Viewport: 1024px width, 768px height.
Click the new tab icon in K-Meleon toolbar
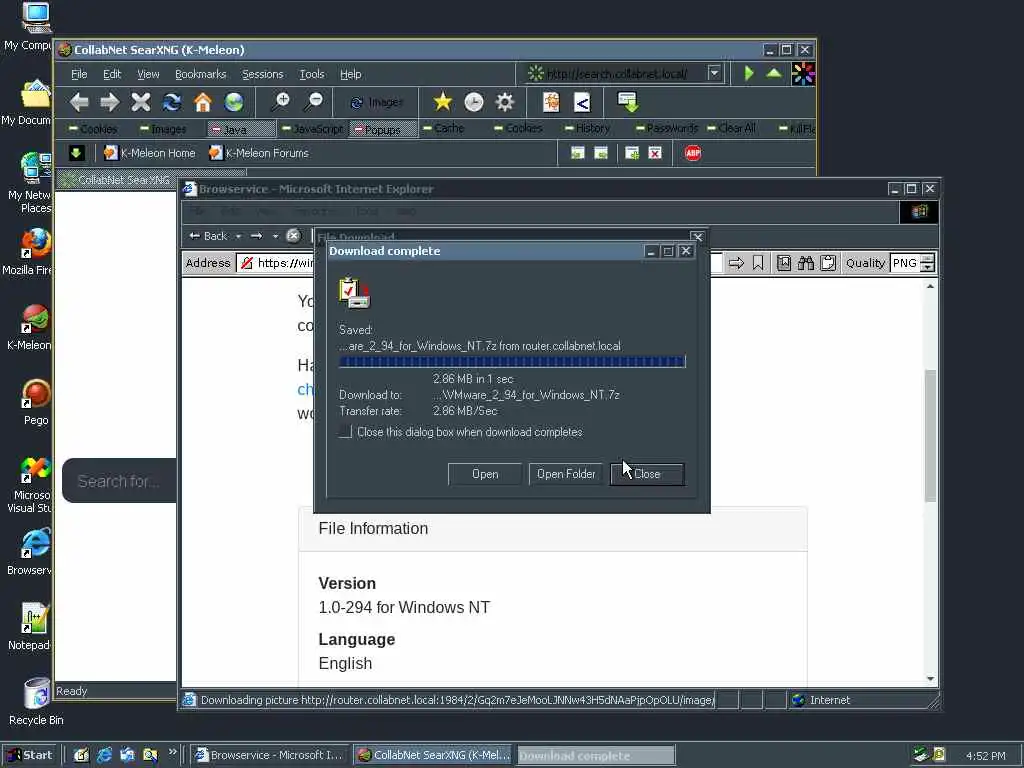pyautogui.click(x=632, y=153)
